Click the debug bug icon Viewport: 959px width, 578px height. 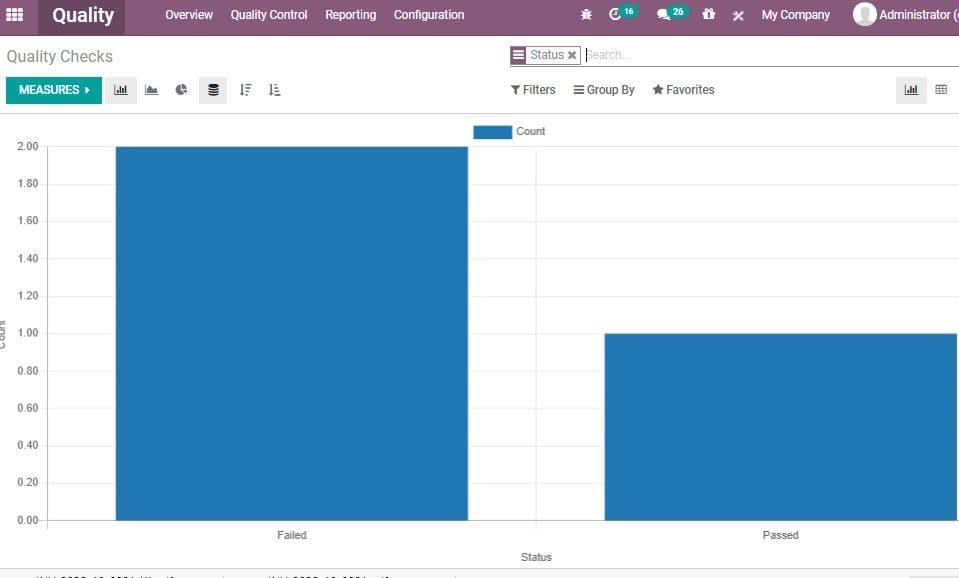click(x=586, y=15)
